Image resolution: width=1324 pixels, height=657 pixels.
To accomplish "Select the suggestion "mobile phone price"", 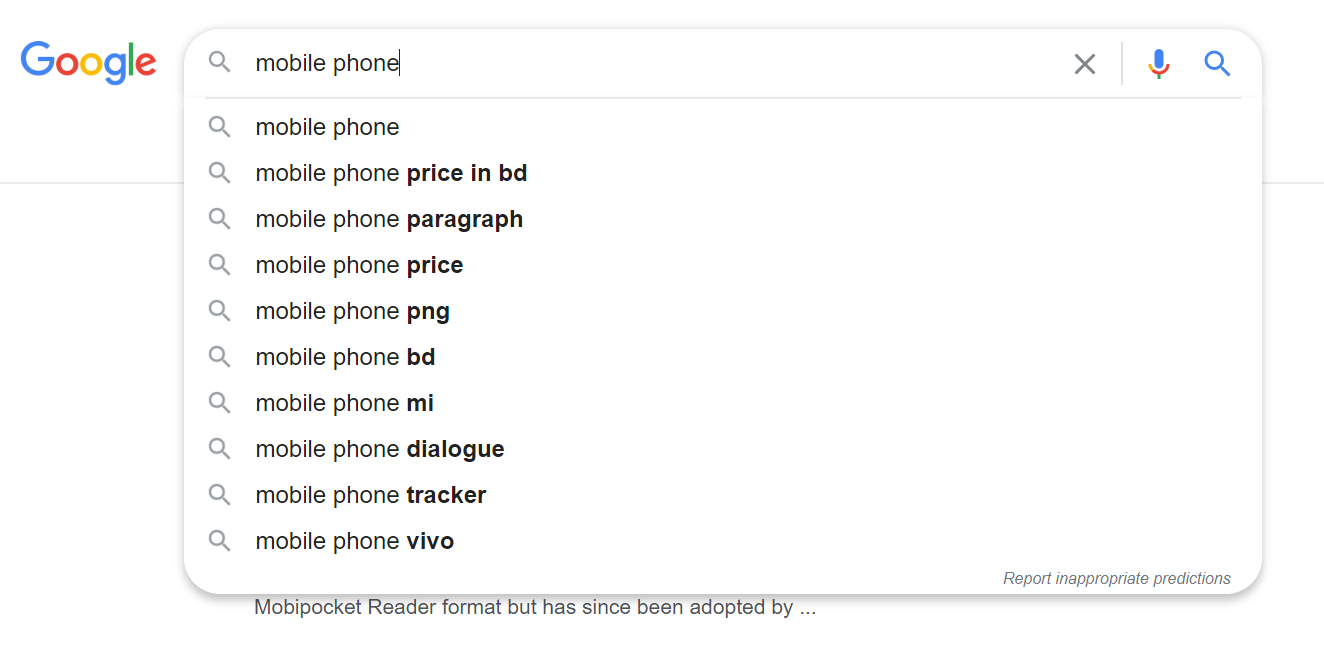I will pos(359,264).
